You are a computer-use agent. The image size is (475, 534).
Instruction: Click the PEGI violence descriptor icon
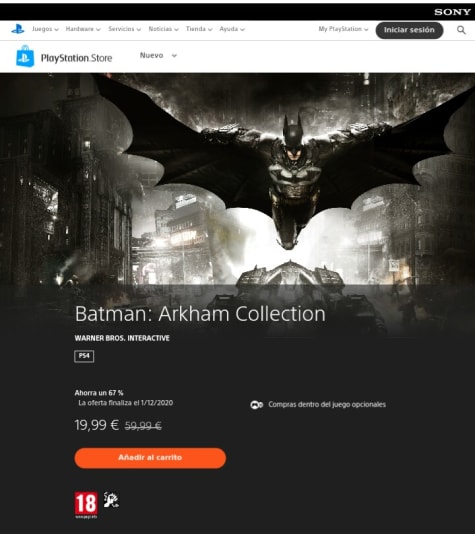click(111, 500)
